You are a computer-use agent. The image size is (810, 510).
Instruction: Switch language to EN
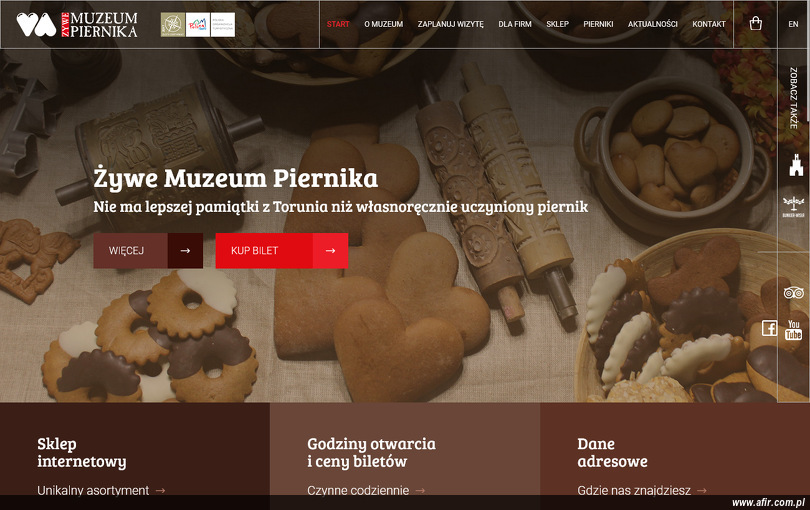(x=793, y=24)
